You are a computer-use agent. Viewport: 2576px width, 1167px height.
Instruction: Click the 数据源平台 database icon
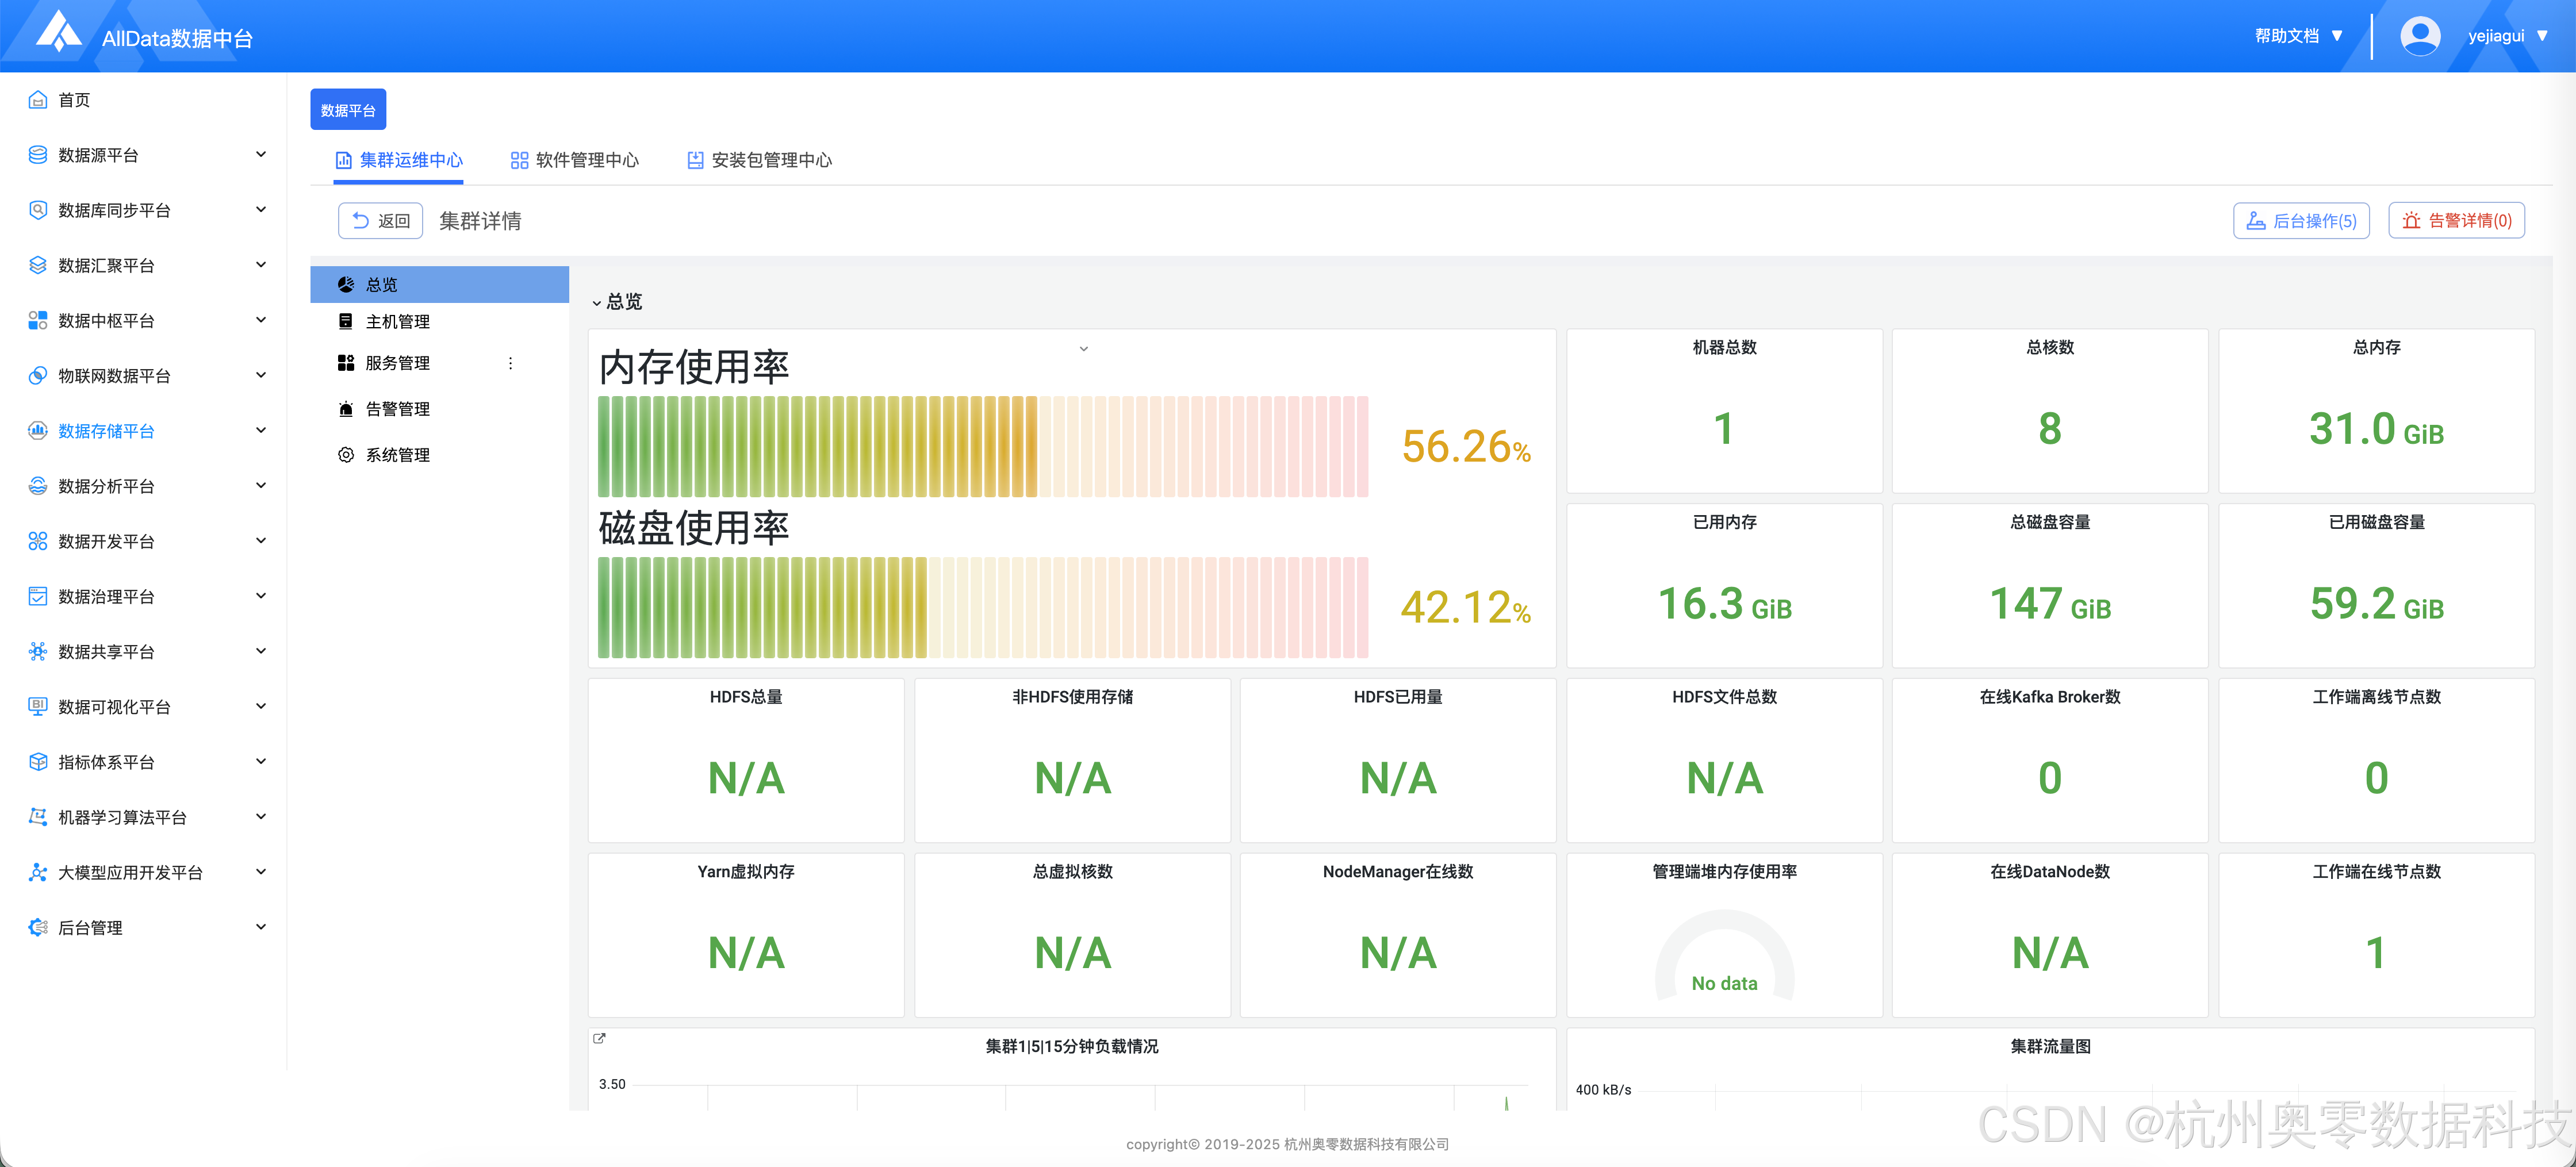click(38, 154)
